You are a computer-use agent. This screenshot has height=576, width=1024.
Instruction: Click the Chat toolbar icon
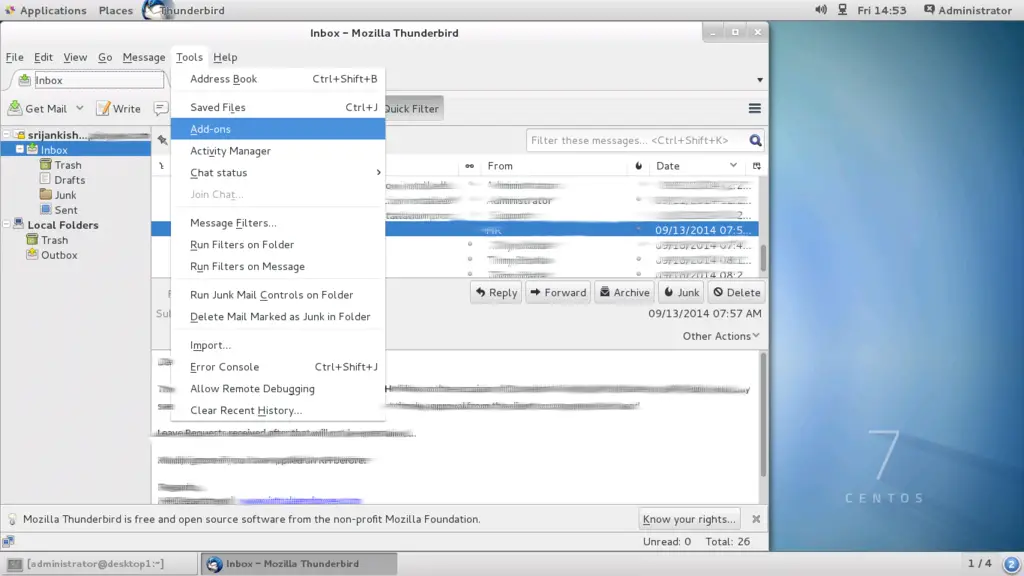click(161, 108)
